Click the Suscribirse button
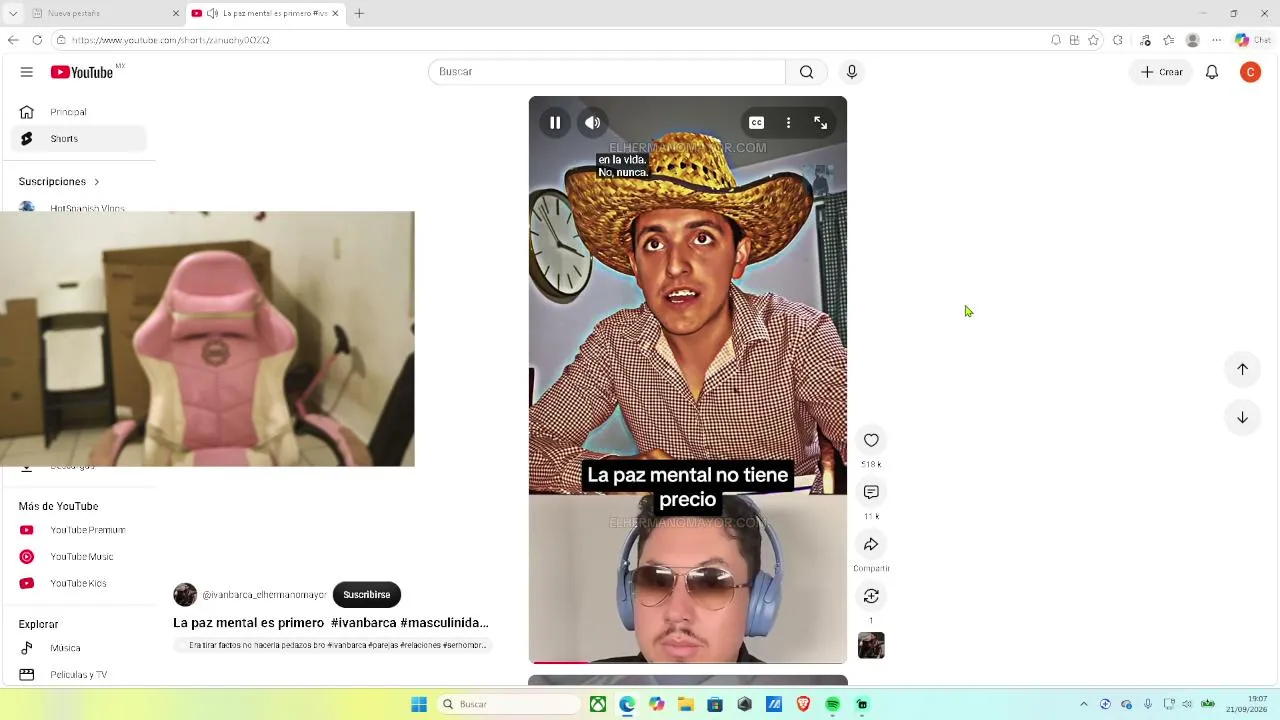The height and width of the screenshot is (720, 1280). pos(367,595)
